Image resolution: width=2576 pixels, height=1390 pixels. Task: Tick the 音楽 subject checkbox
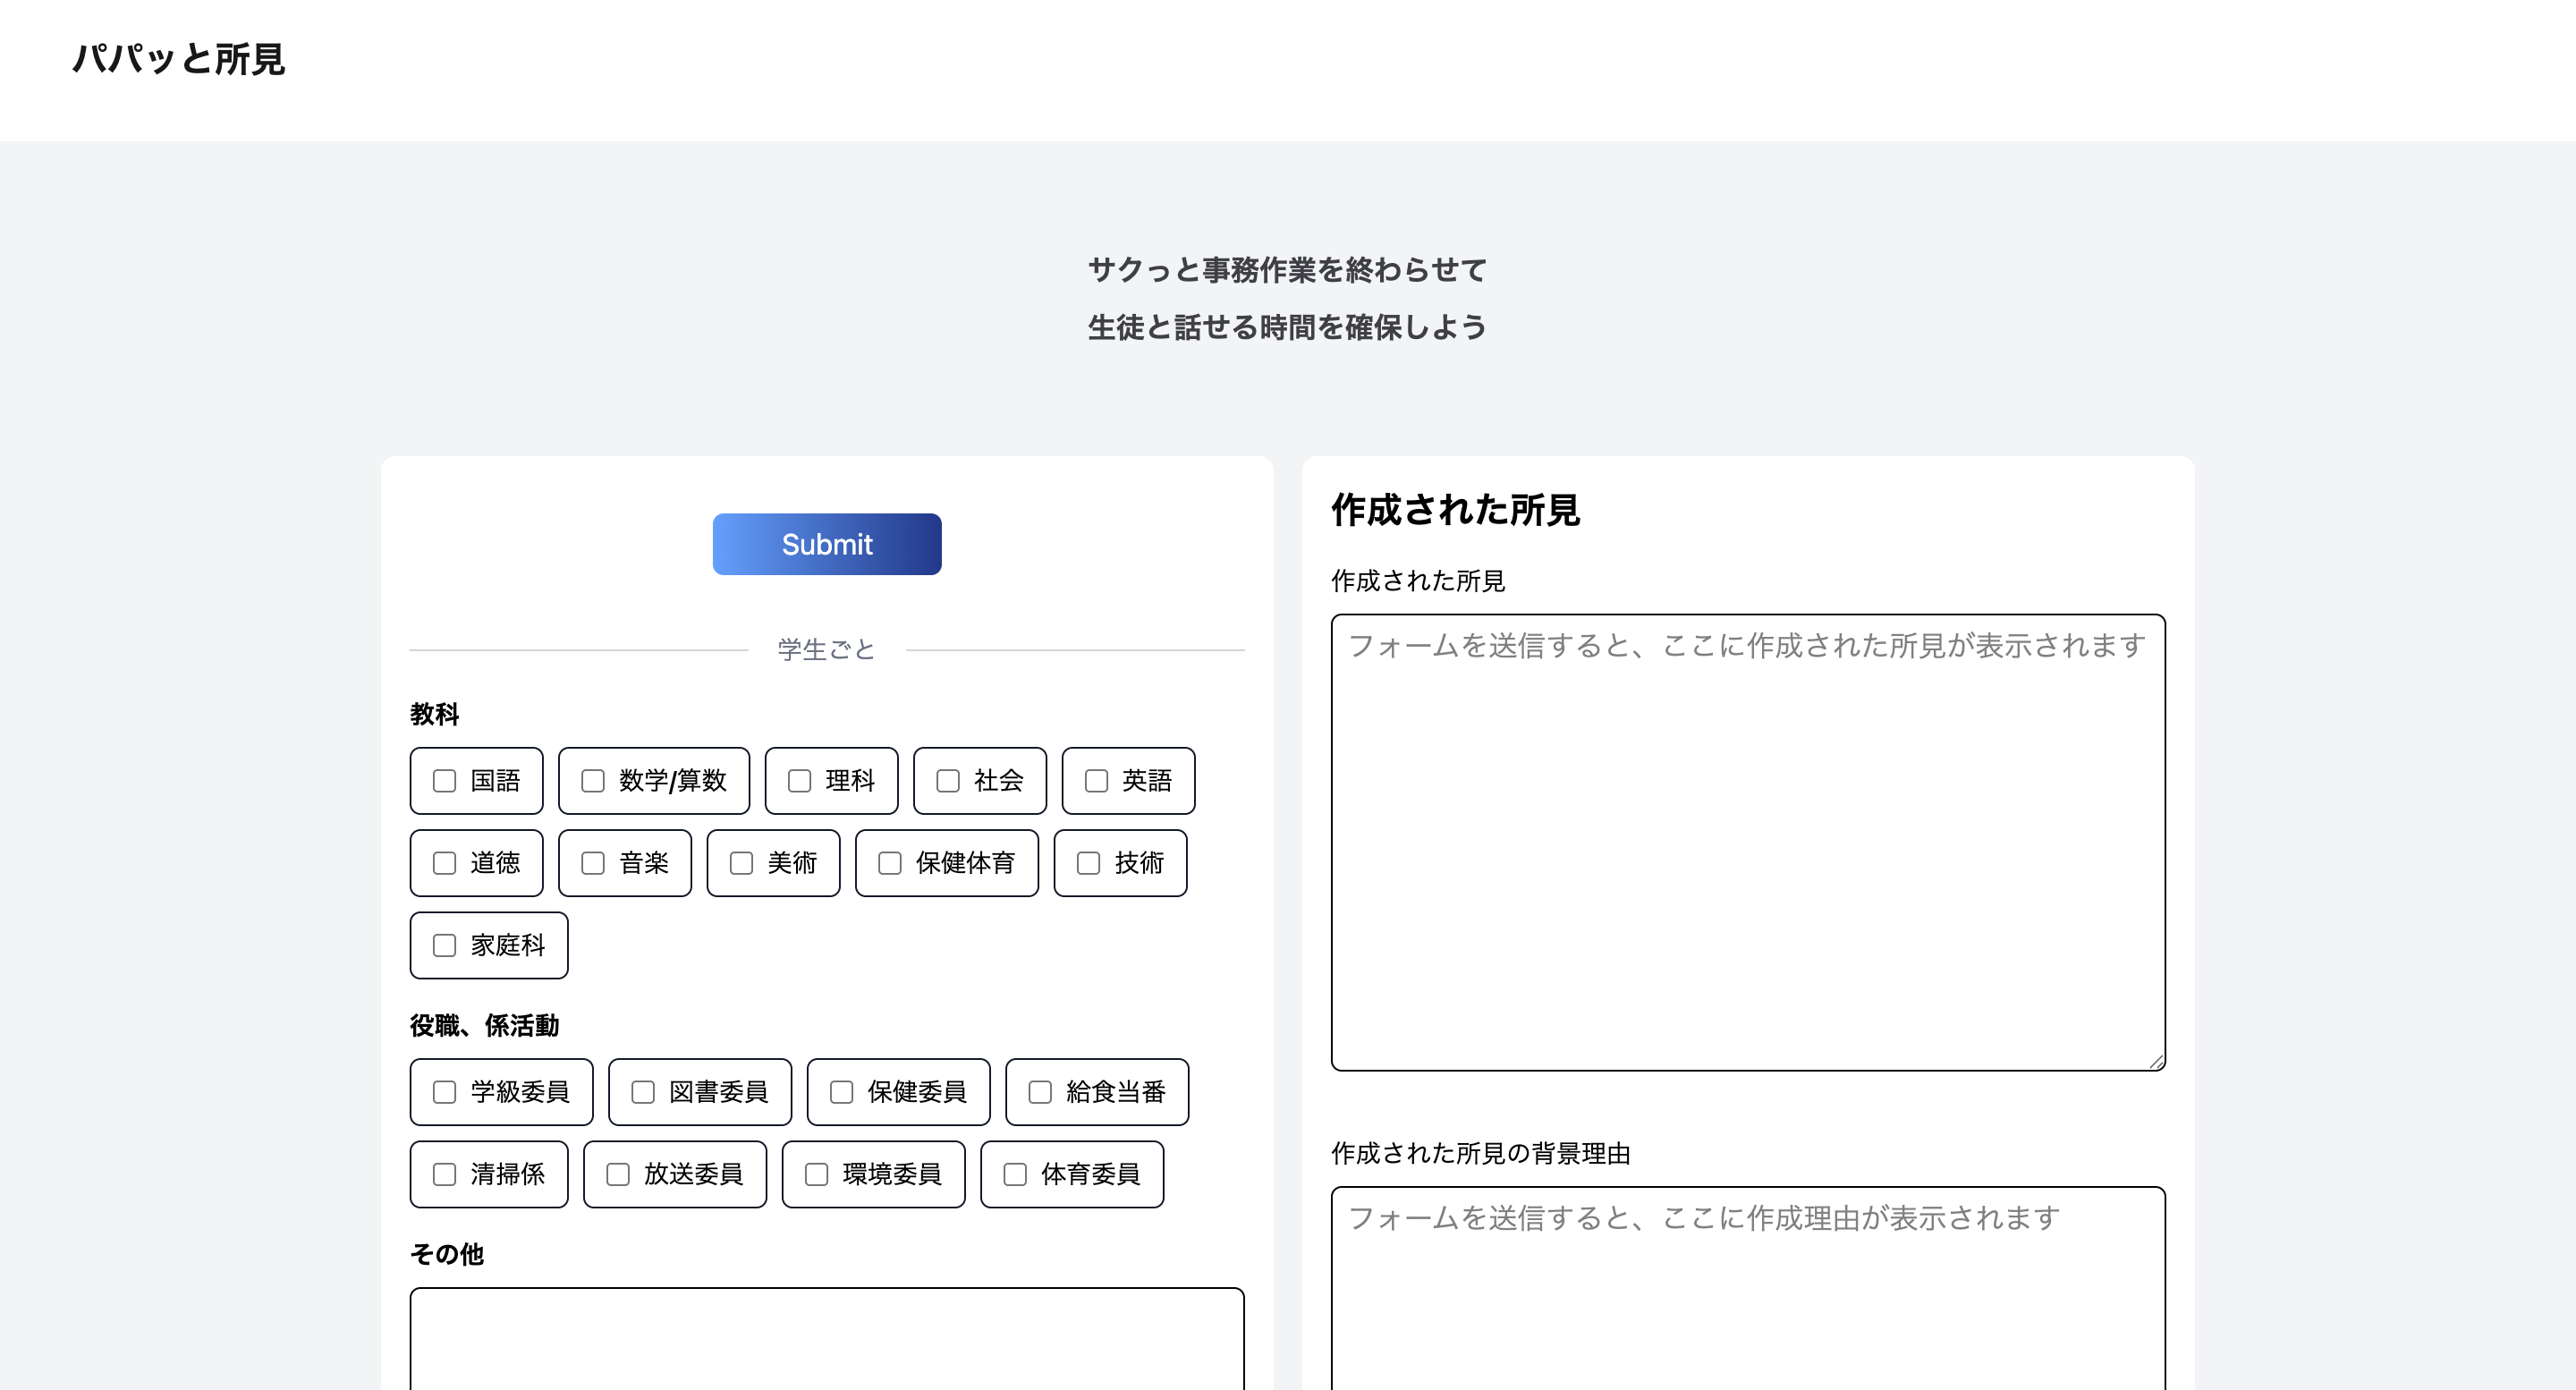[593, 863]
